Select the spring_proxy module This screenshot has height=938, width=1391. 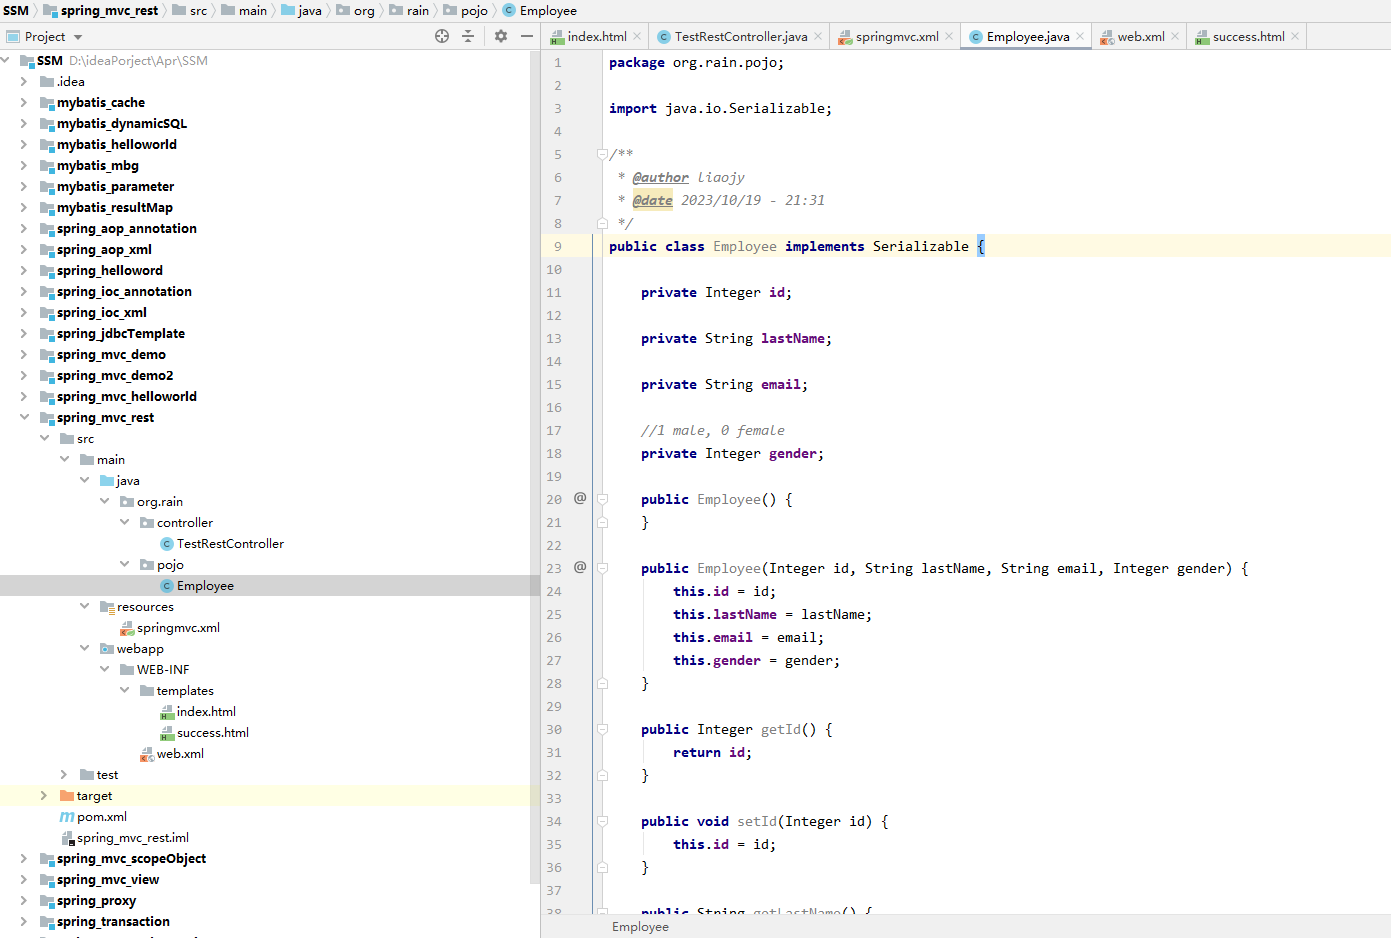(x=96, y=901)
